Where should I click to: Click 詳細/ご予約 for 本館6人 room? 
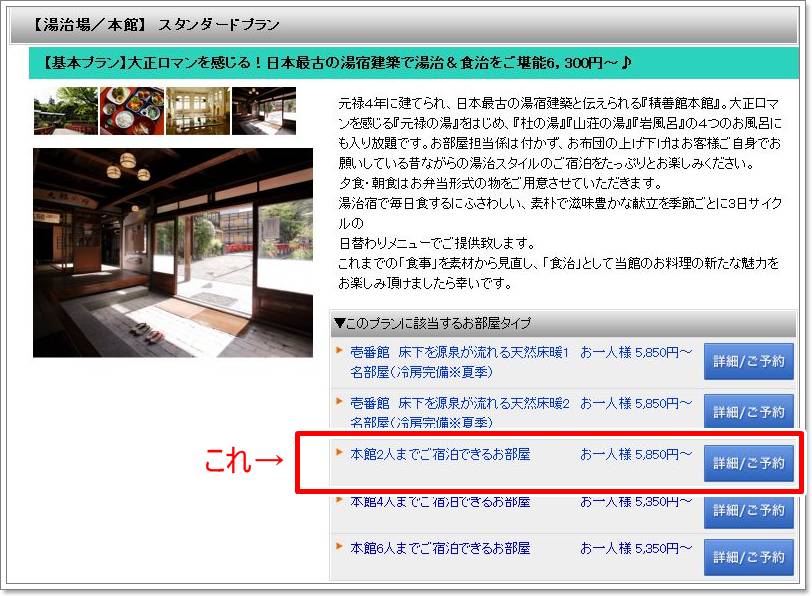point(748,557)
